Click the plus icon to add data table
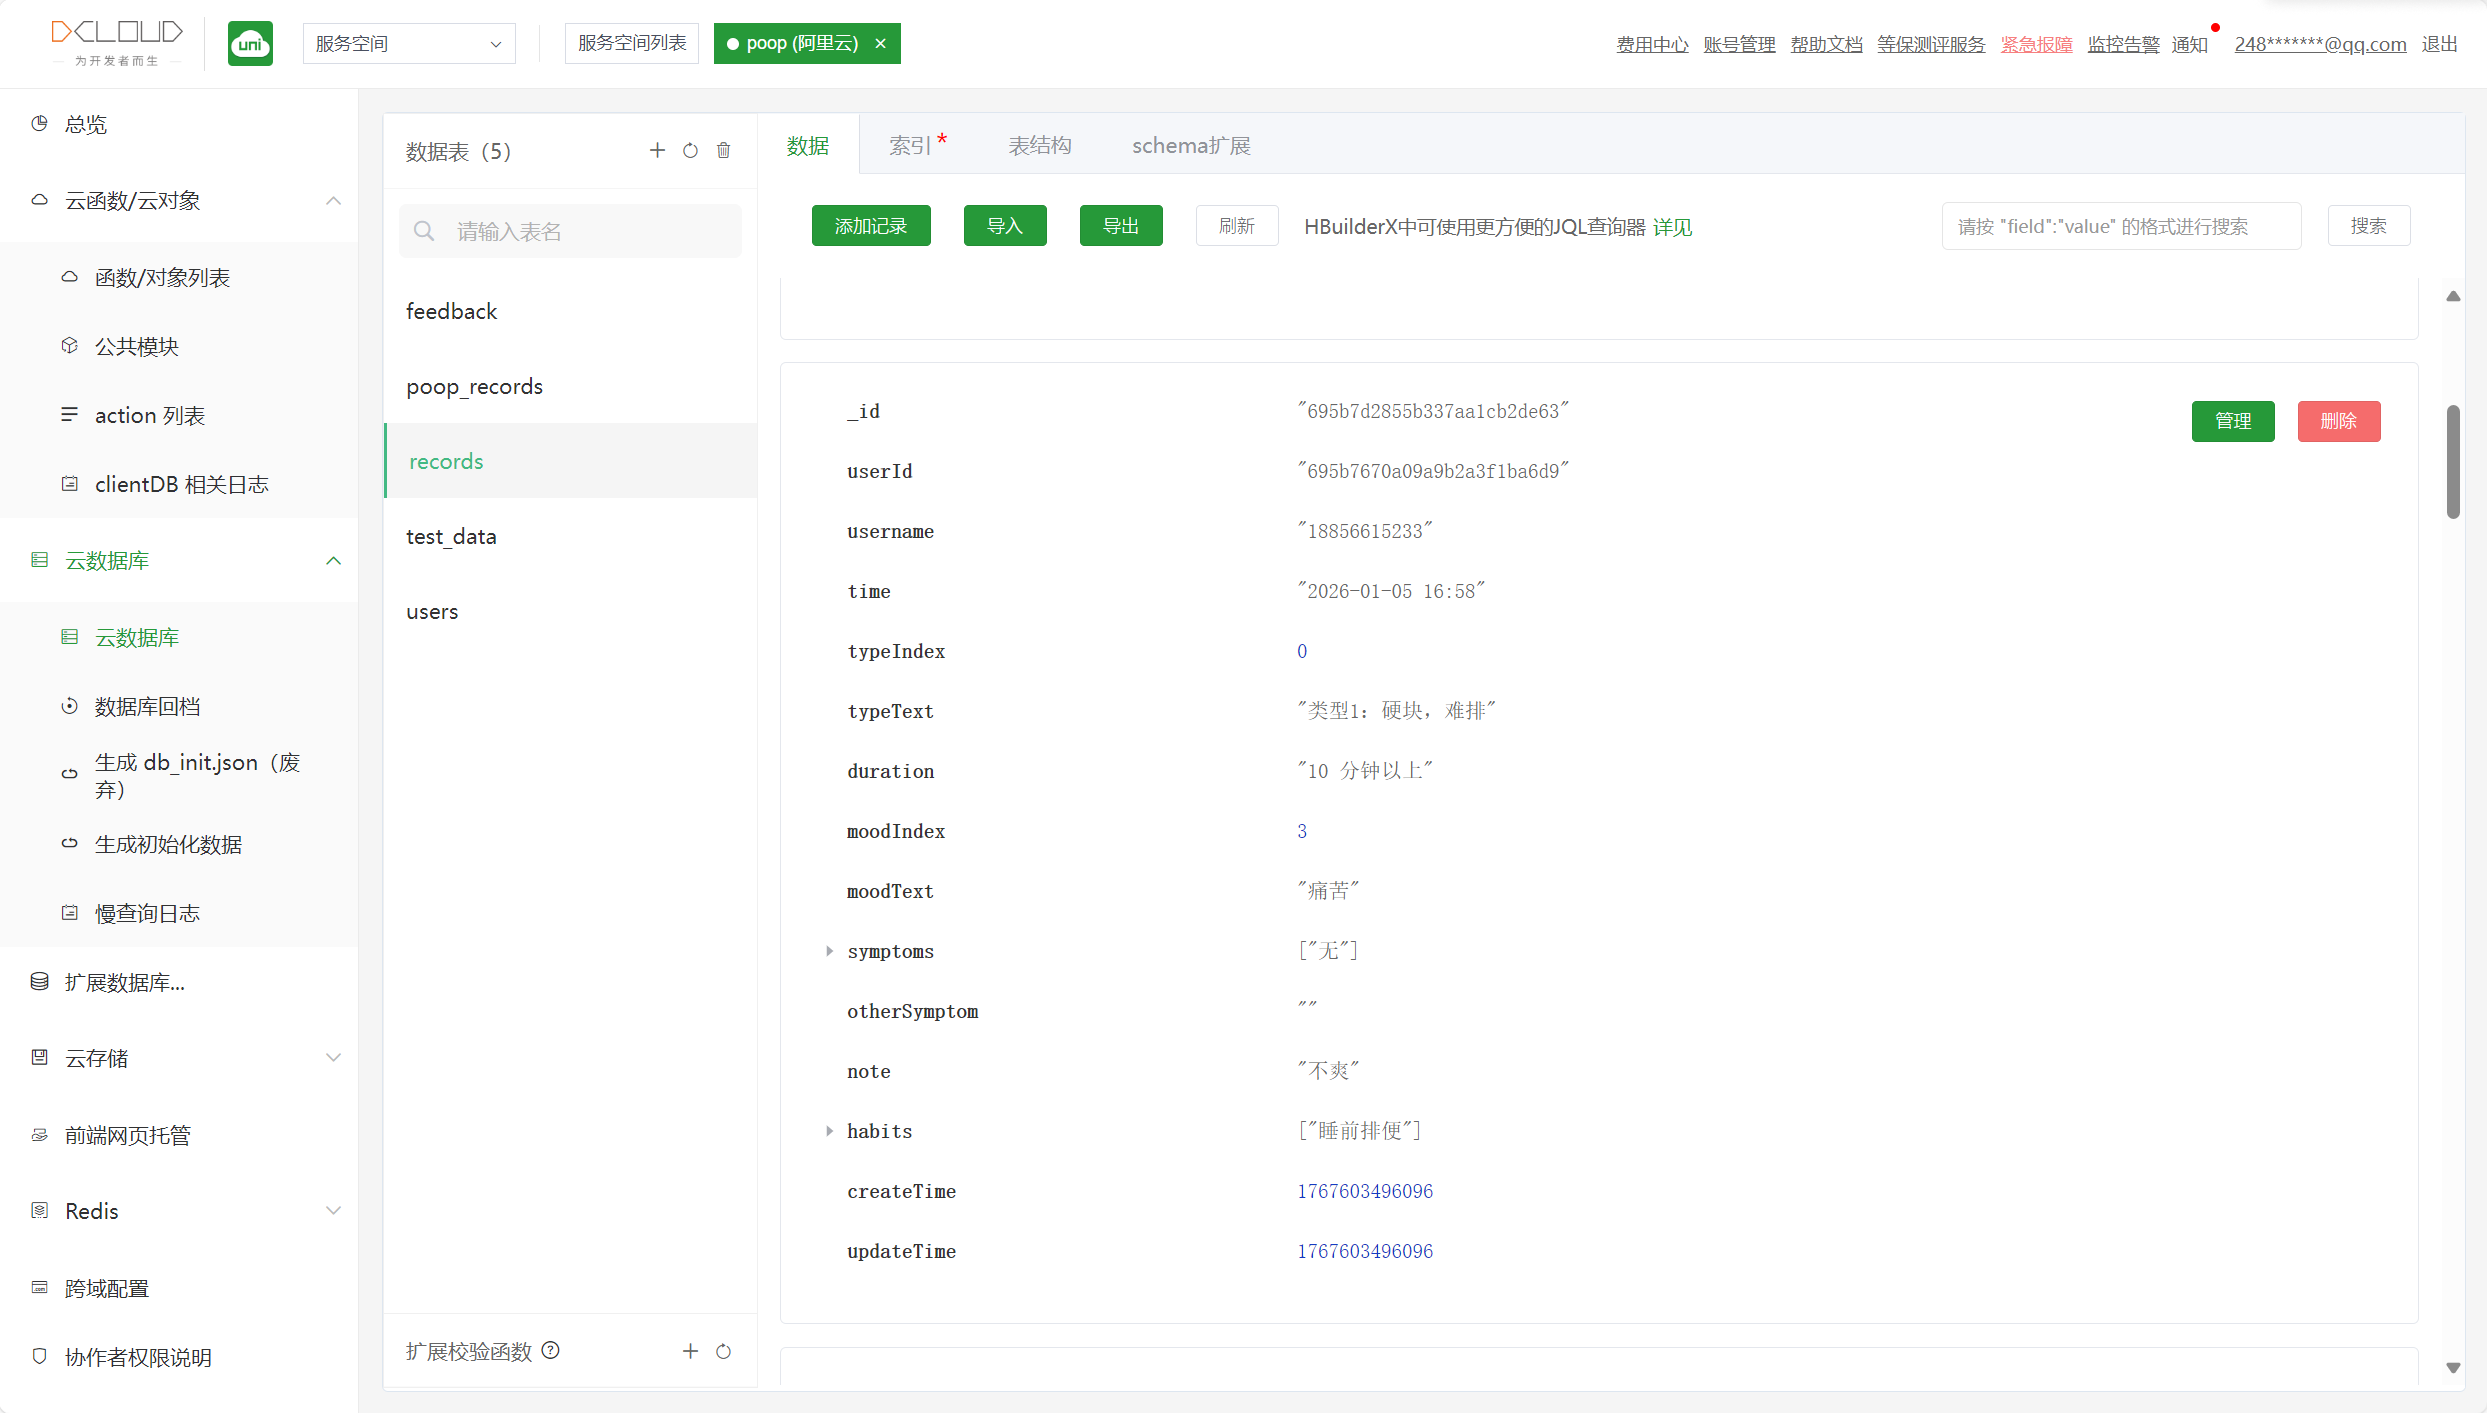2487x1413 pixels. coord(657,150)
